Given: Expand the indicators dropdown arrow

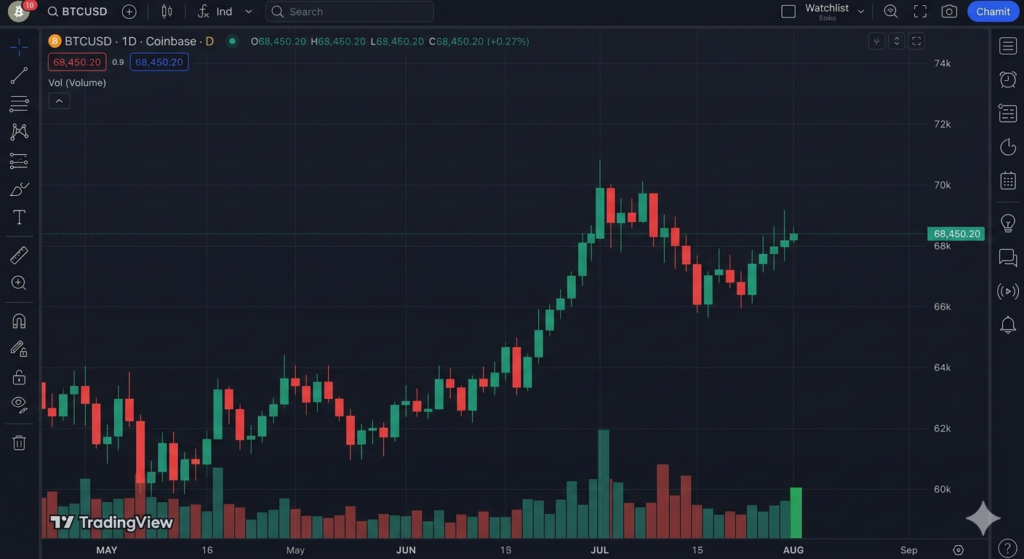Looking at the screenshot, I should [x=249, y=12].
